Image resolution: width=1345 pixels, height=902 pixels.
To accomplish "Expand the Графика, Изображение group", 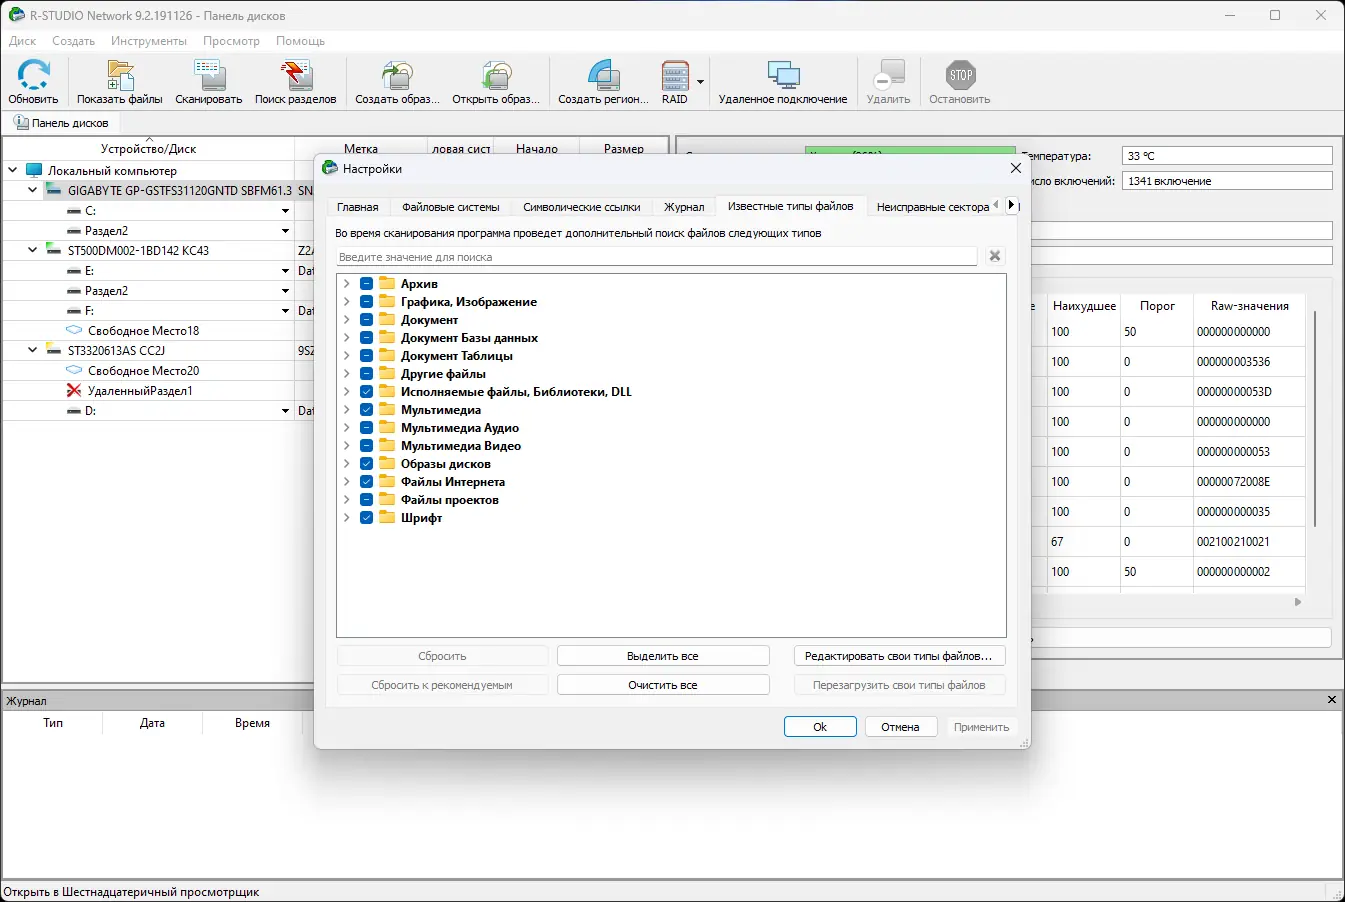I will pos(347,302).
